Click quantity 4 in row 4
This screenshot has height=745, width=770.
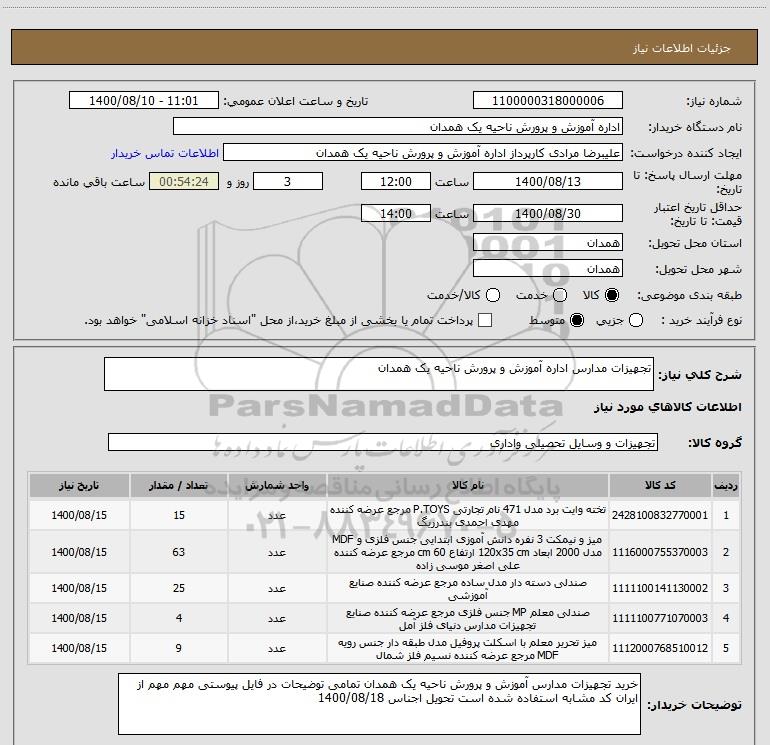point(179,618)
